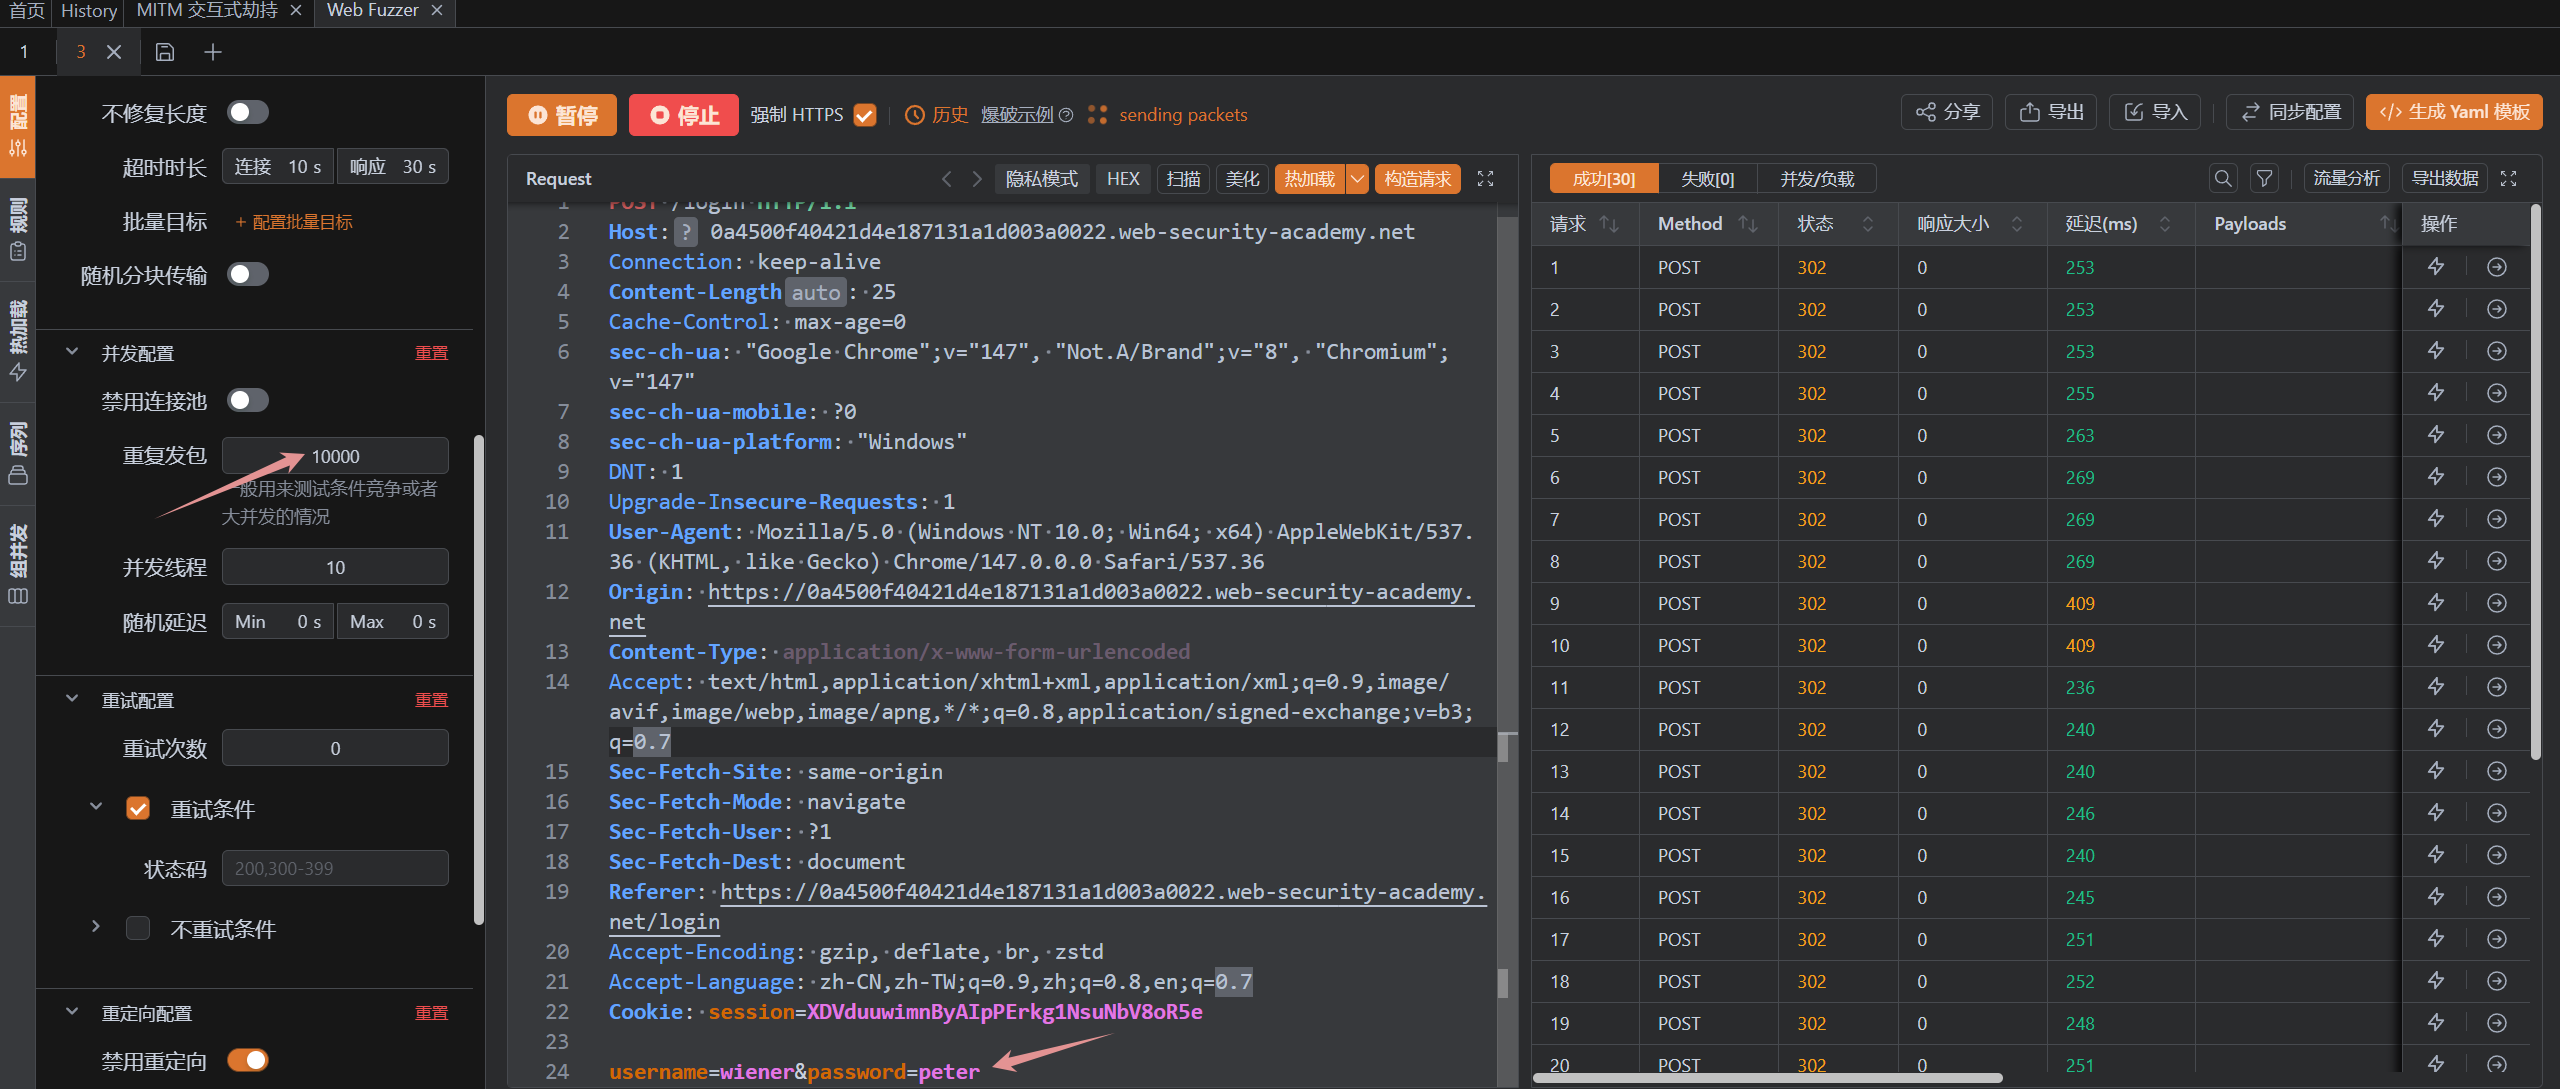Expand the 不重试条件 sub-section chevron
Viewport: 2560px width, 1089px height.
click(96, 926)
